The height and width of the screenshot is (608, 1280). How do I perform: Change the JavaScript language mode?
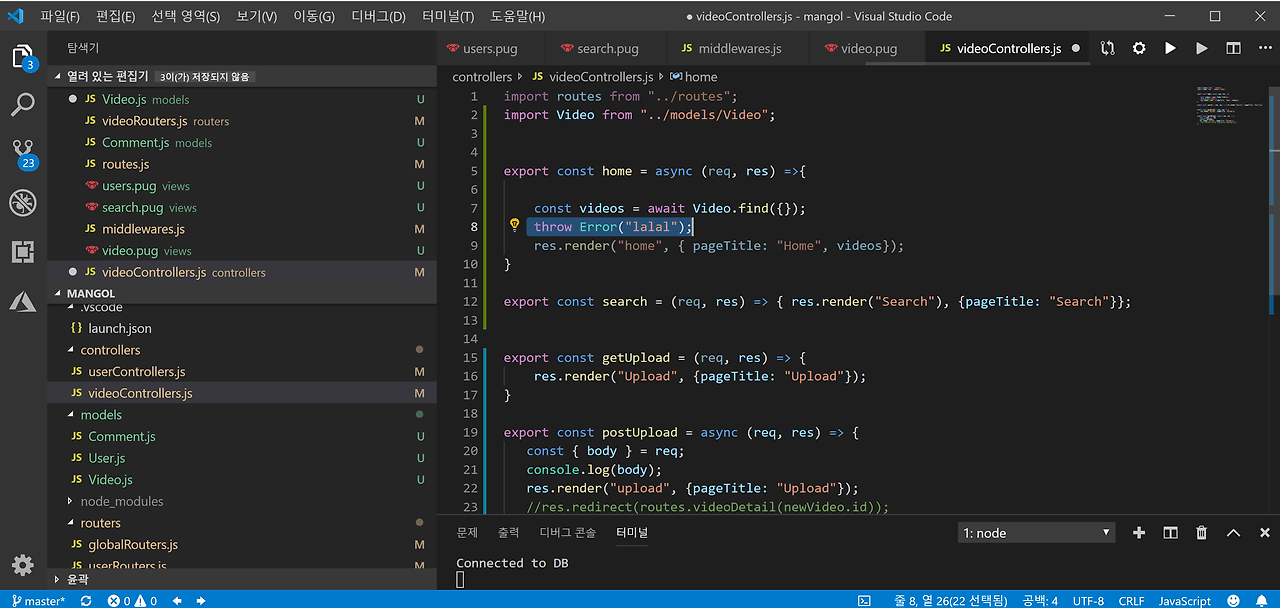[x=1184, y=601]
